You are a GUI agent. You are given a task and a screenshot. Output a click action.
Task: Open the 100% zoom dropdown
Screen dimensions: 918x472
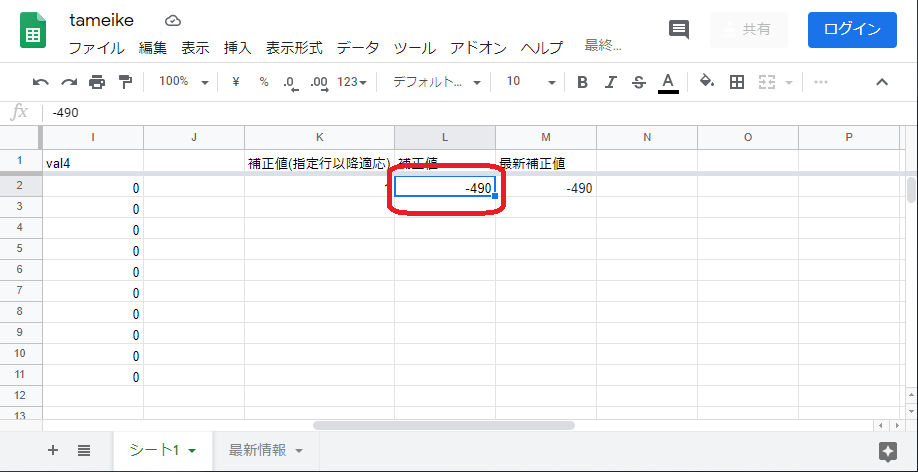183,82
